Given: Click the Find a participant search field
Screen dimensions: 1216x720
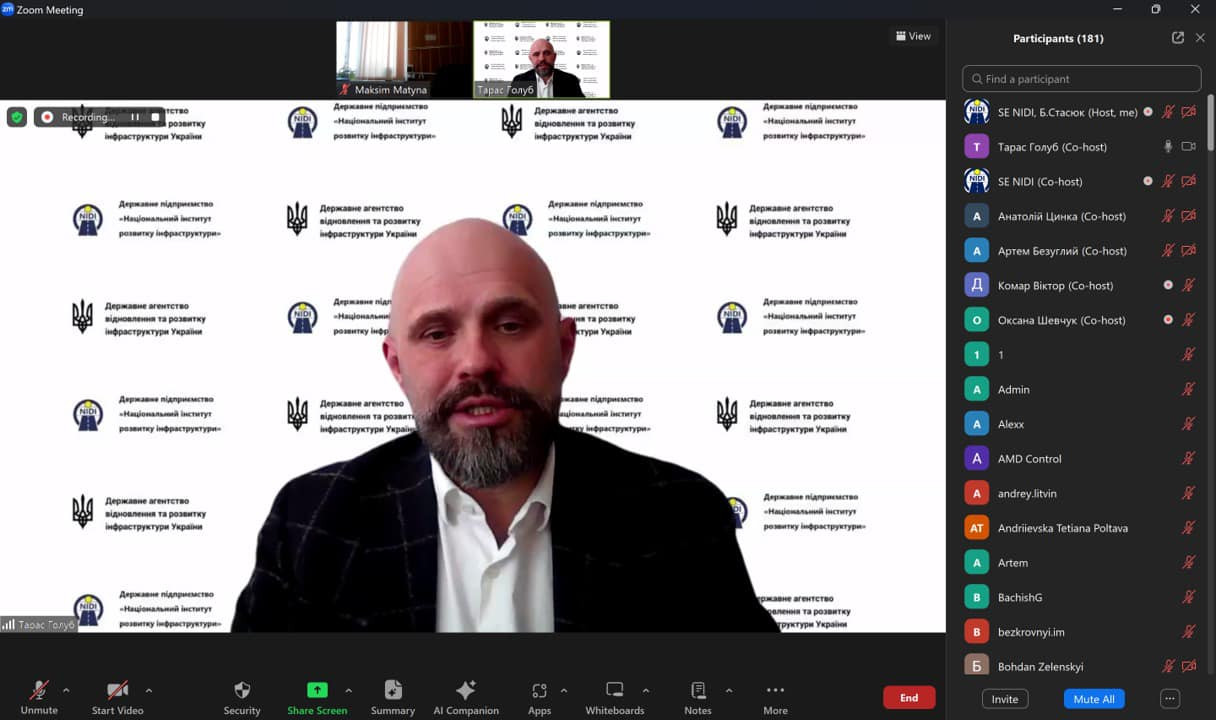Looking at the screenshot, I should click(x=1082, y=79).
